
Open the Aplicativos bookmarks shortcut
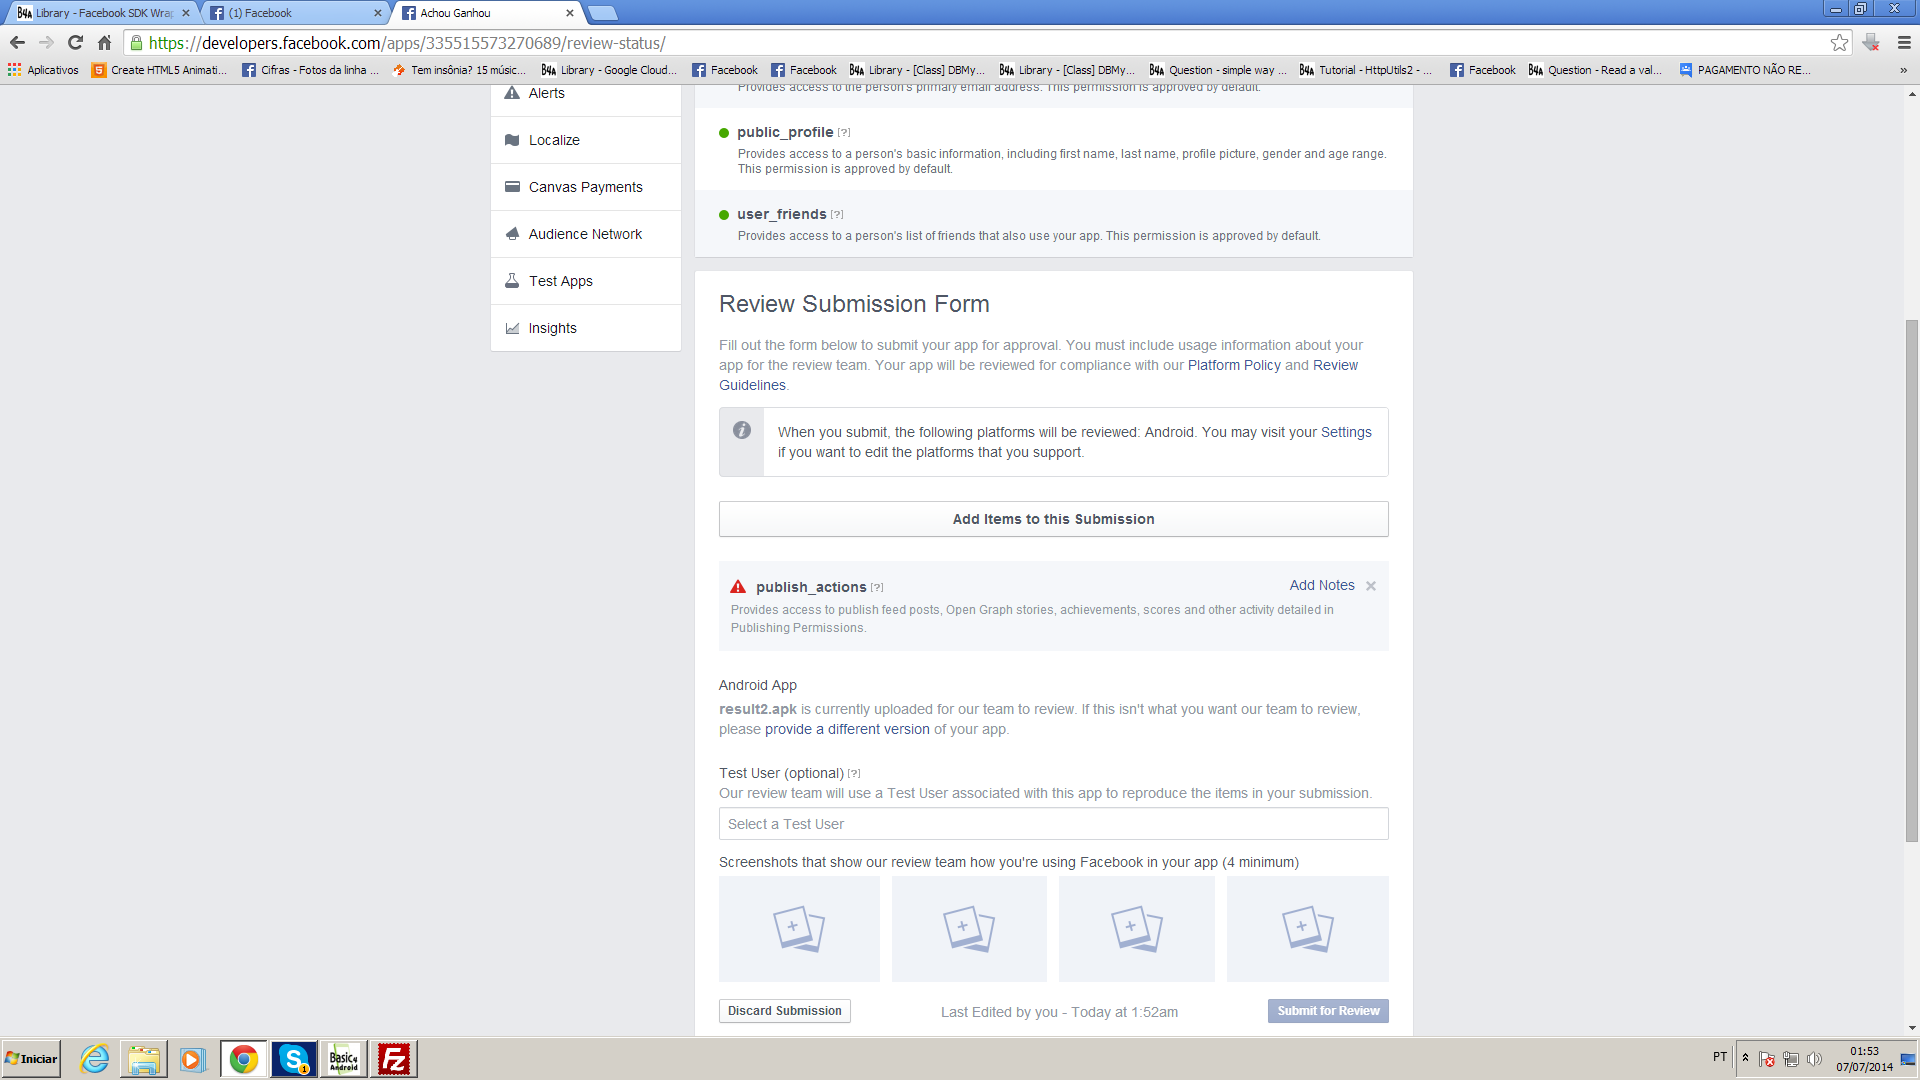43,70
